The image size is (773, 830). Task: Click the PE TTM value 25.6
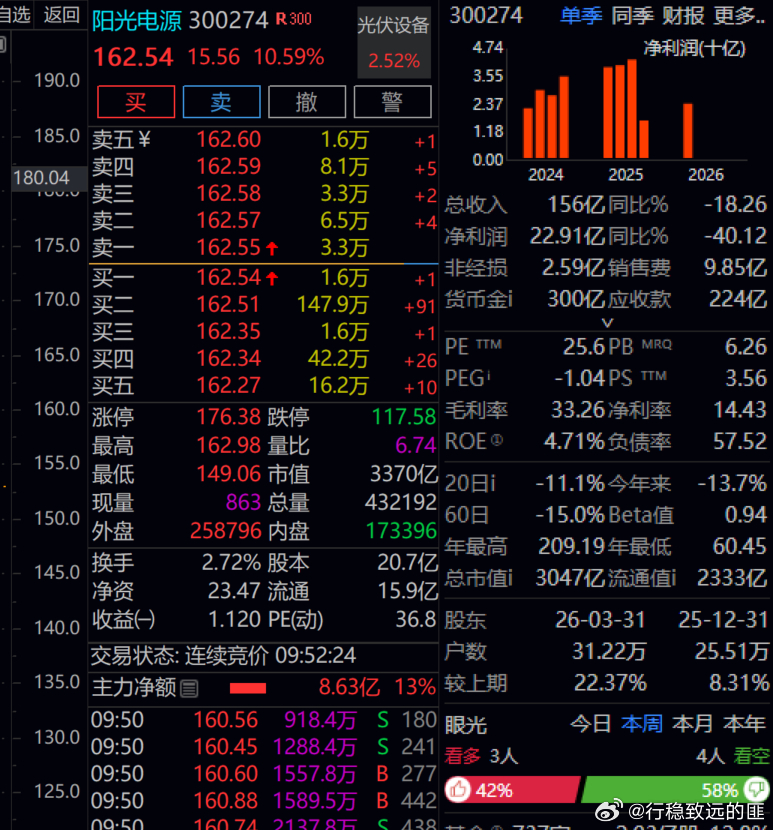[x=583, y=347]
